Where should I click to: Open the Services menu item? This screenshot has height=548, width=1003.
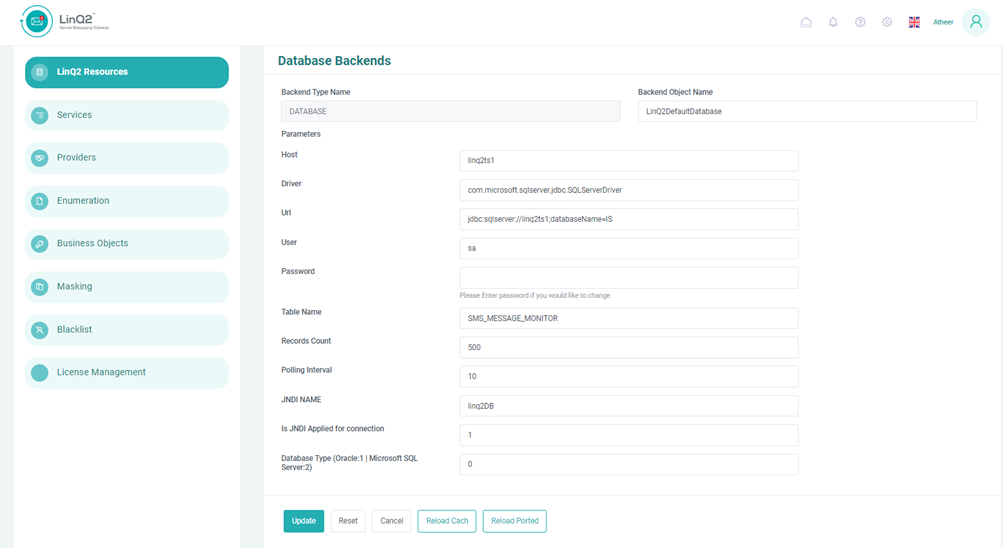(x=127, y=115)
